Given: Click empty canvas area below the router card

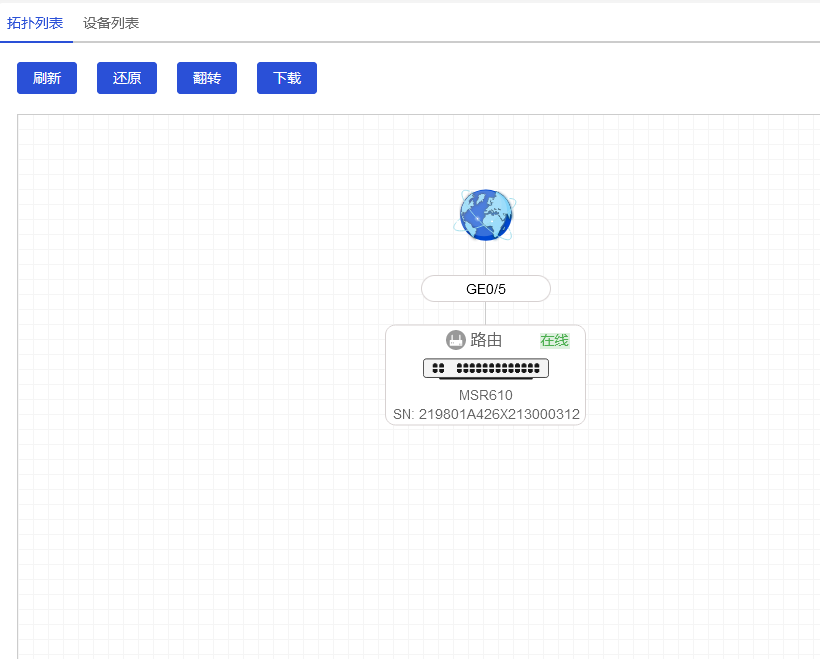Looking at the screenshot, I should [486, 540].
